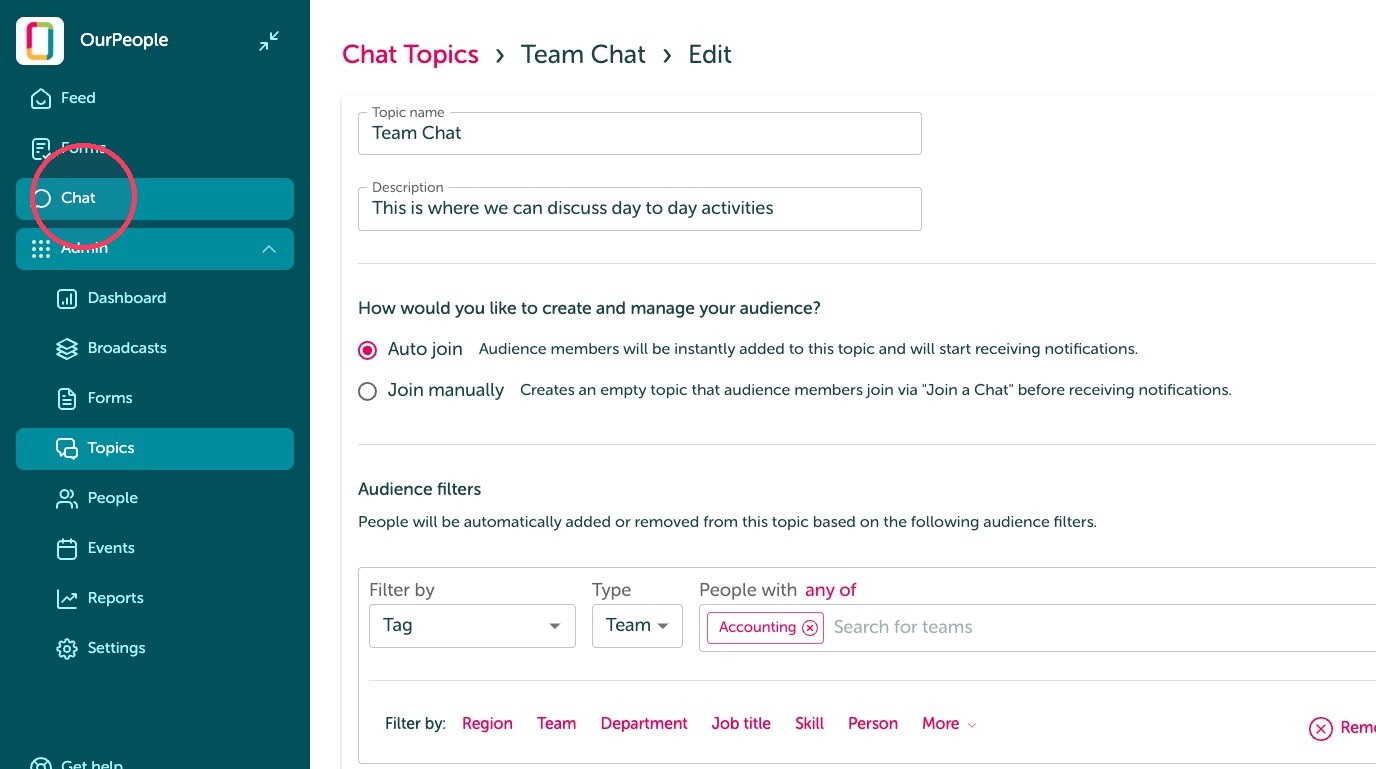Open the Reports graph icon

coord(67,598)
